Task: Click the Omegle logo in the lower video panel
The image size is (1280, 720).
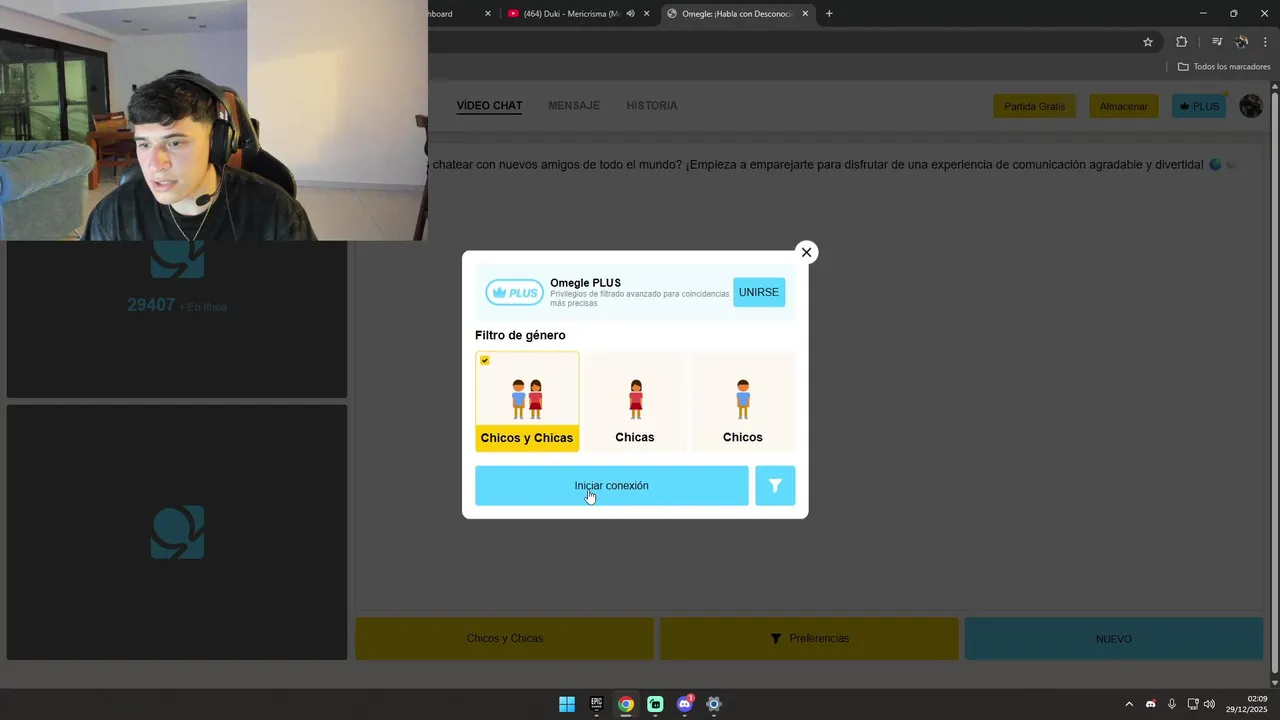Action: point(178,532)
